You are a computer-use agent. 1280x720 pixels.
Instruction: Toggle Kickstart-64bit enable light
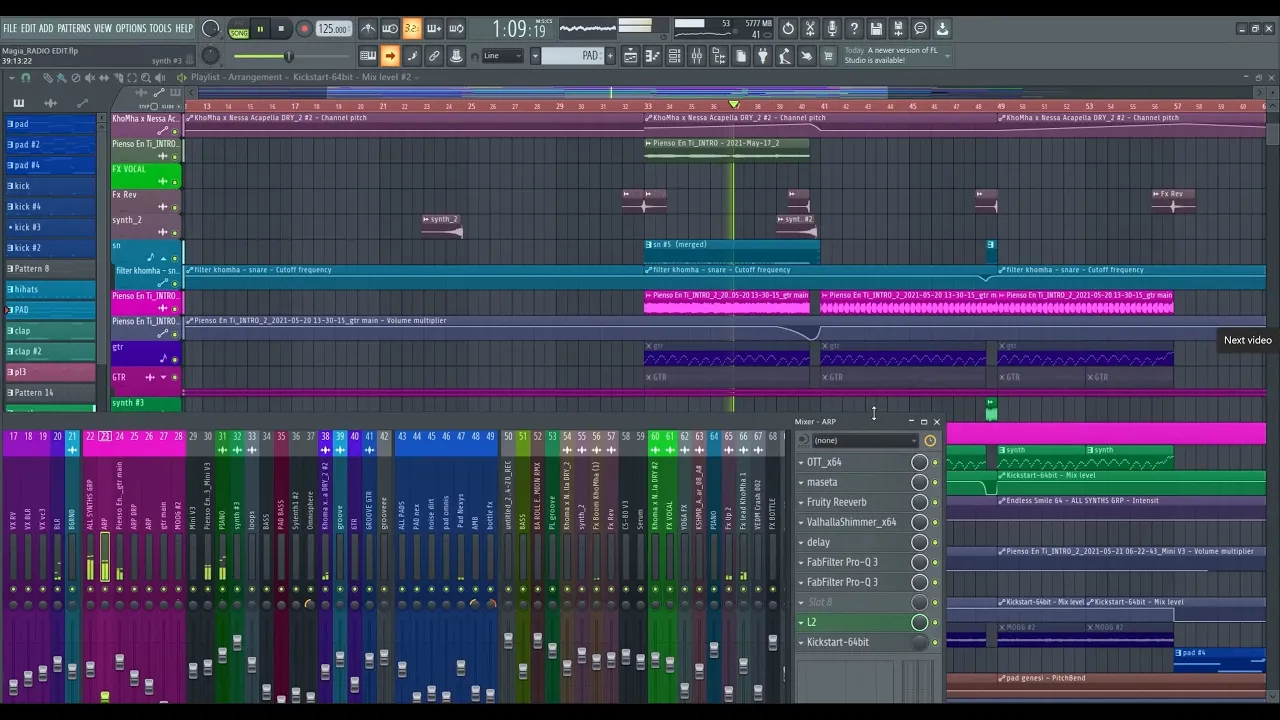coord(936,642)
